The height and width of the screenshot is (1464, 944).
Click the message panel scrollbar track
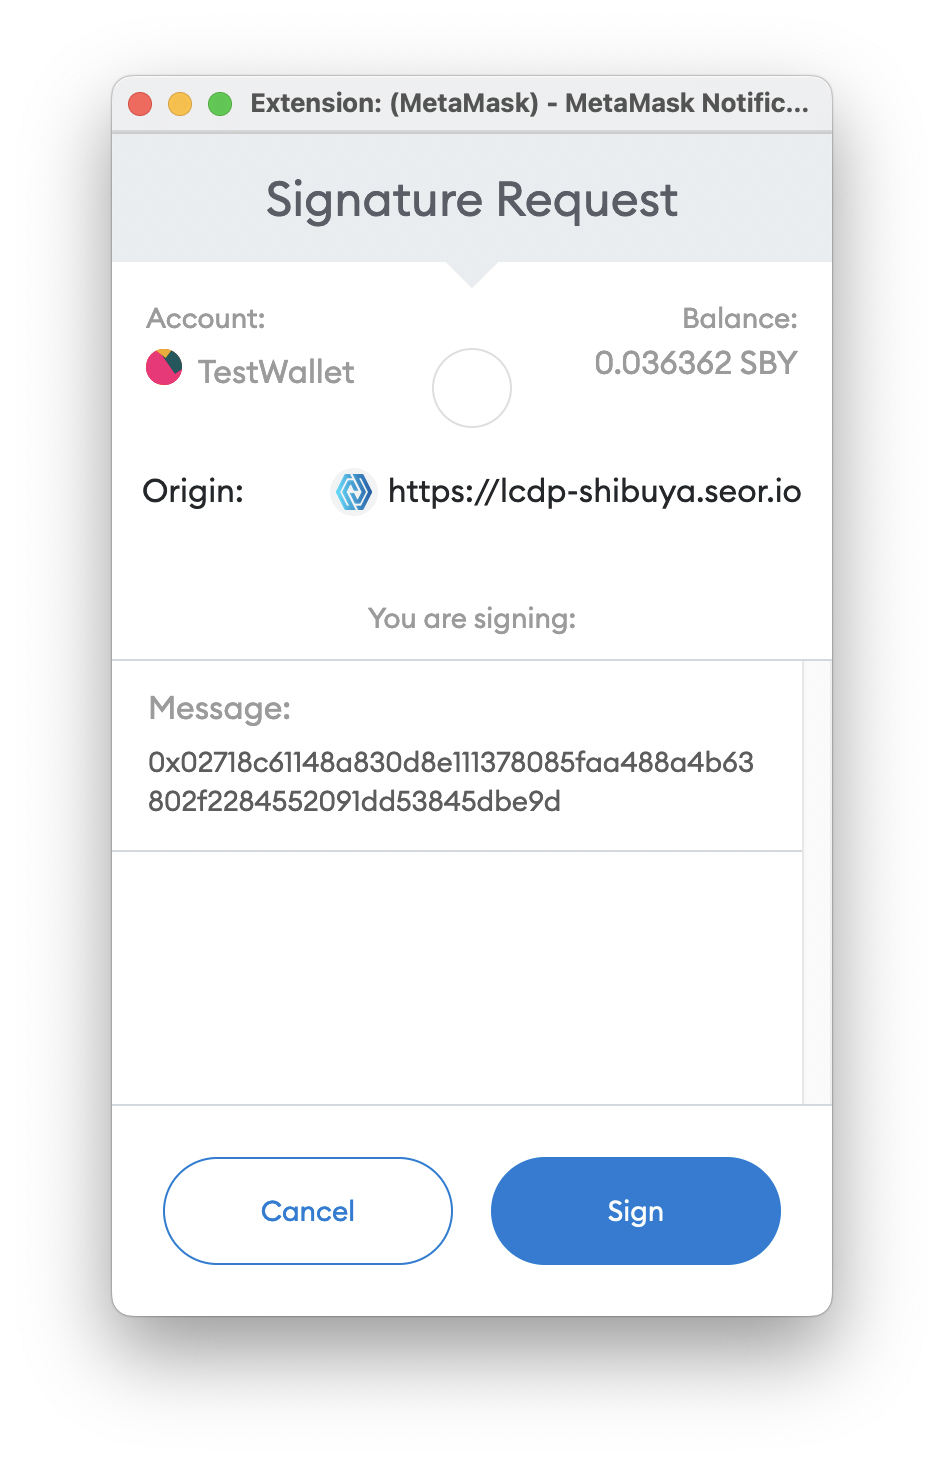point(817,882)
